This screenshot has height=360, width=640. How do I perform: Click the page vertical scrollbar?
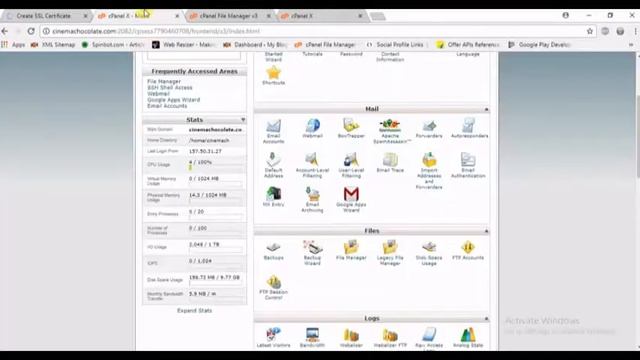tap(637, 136)
